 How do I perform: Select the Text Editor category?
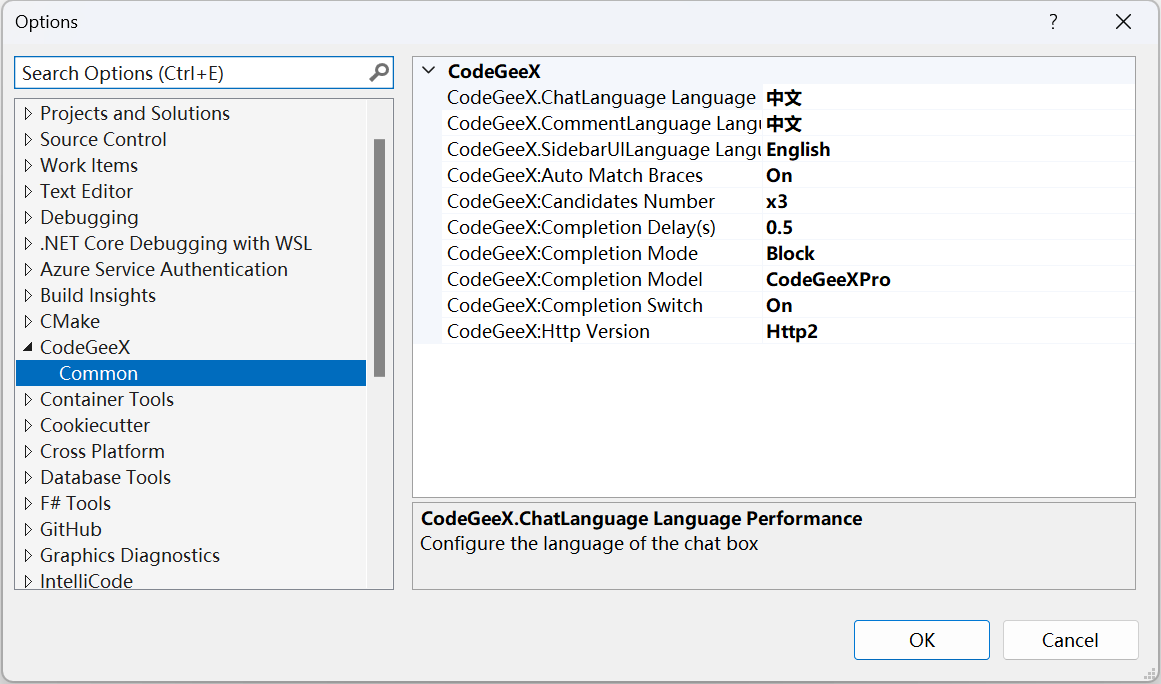pyautogui.click(x=87, y=191)
